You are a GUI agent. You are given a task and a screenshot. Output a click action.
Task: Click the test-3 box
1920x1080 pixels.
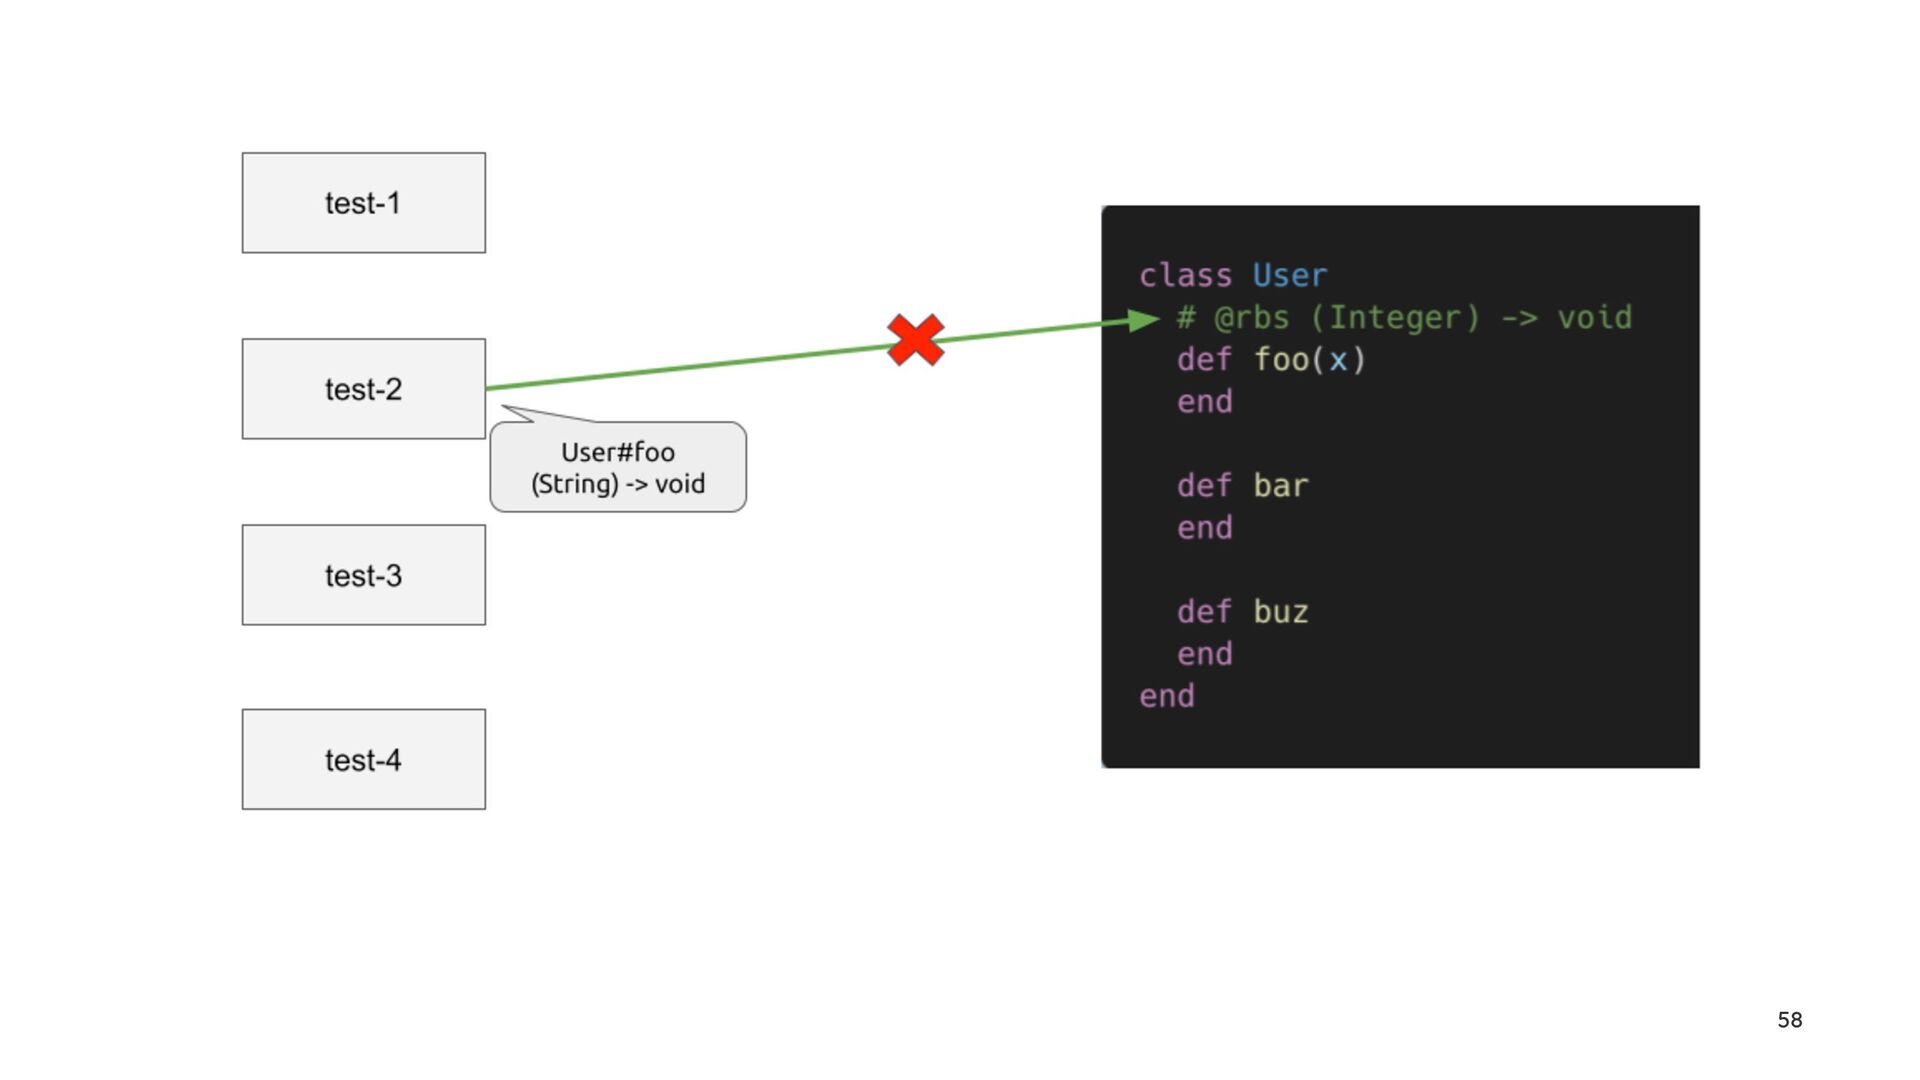(x=363, y=575)
